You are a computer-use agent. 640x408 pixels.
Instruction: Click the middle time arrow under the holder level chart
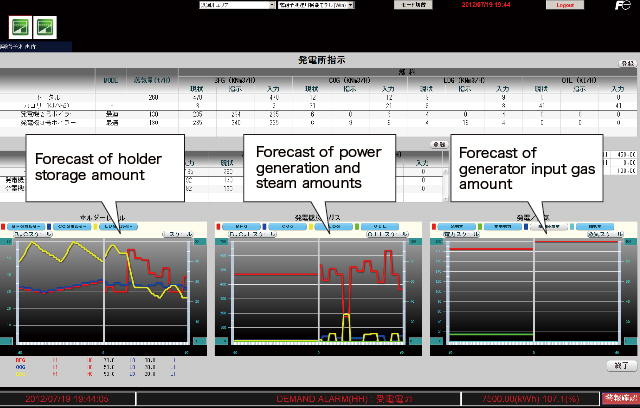click(103, 352)
